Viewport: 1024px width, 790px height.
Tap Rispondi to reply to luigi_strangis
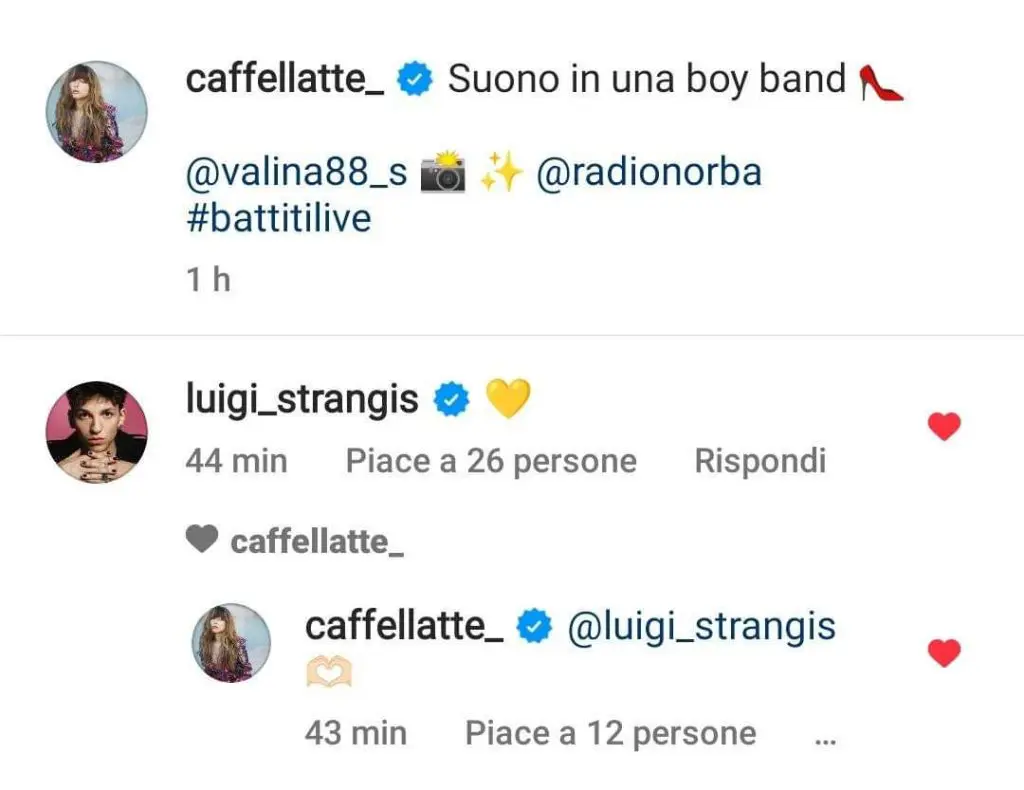coord(760,461)
